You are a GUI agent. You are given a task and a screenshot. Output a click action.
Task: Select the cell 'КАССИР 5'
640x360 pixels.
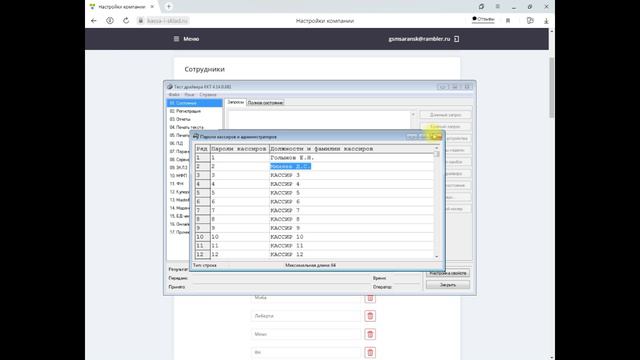351,193
